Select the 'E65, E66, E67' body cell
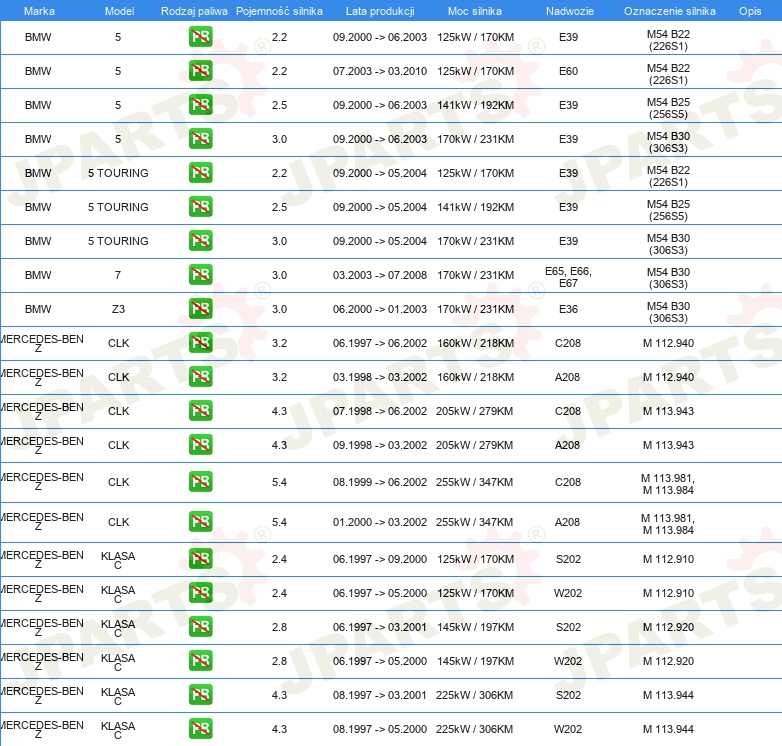Screen dimensions: 782x746 coord(568,277)
